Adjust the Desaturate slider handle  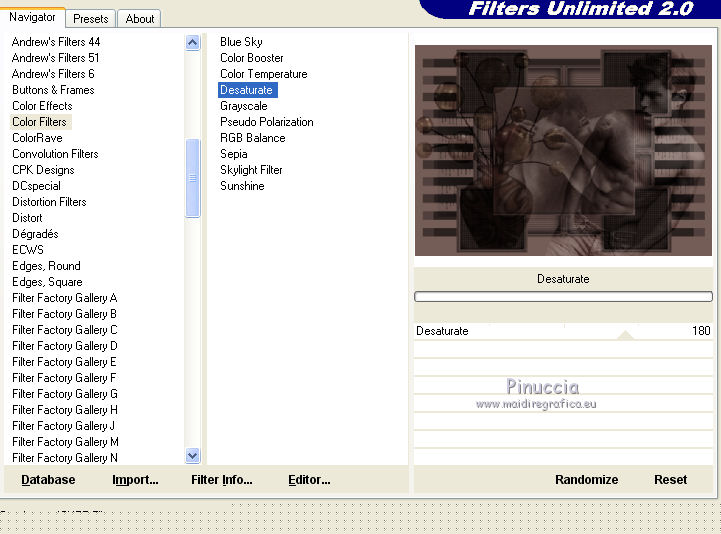tap(625, 335)
